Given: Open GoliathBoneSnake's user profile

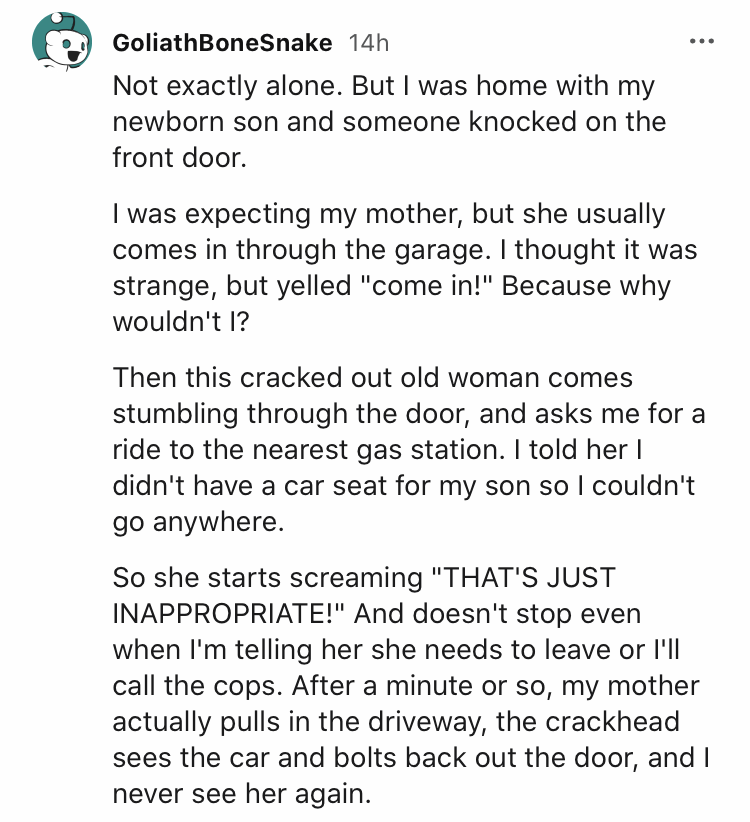Looking at the screenshot, I should click(x=222, y=44).
